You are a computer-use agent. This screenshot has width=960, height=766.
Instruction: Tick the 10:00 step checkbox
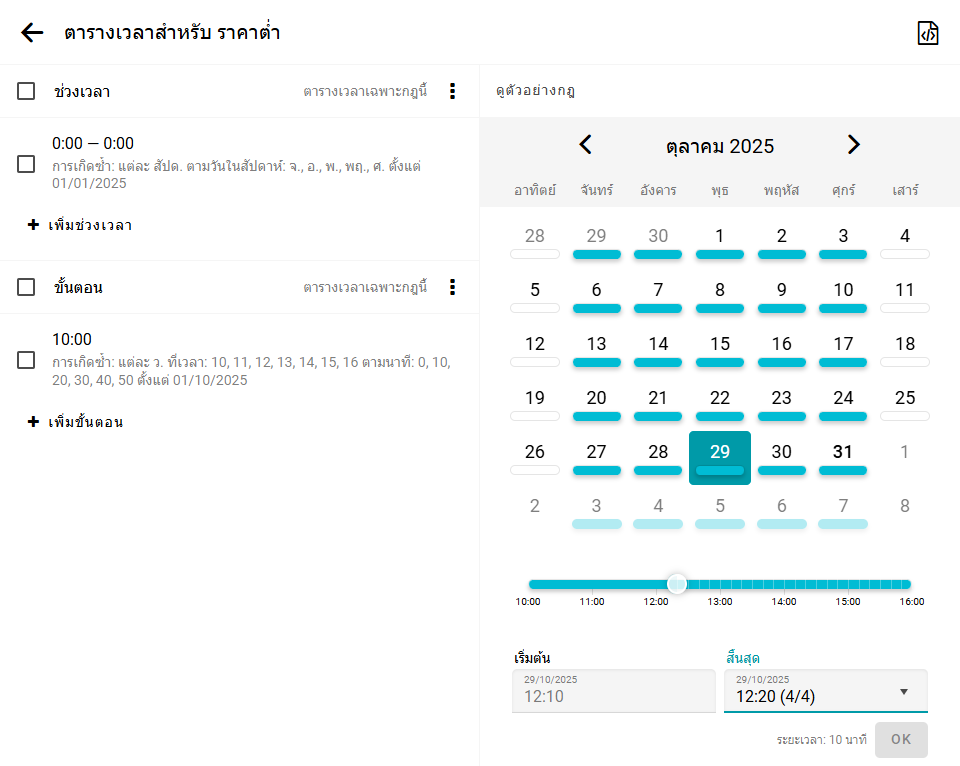(x=27, y=360)
